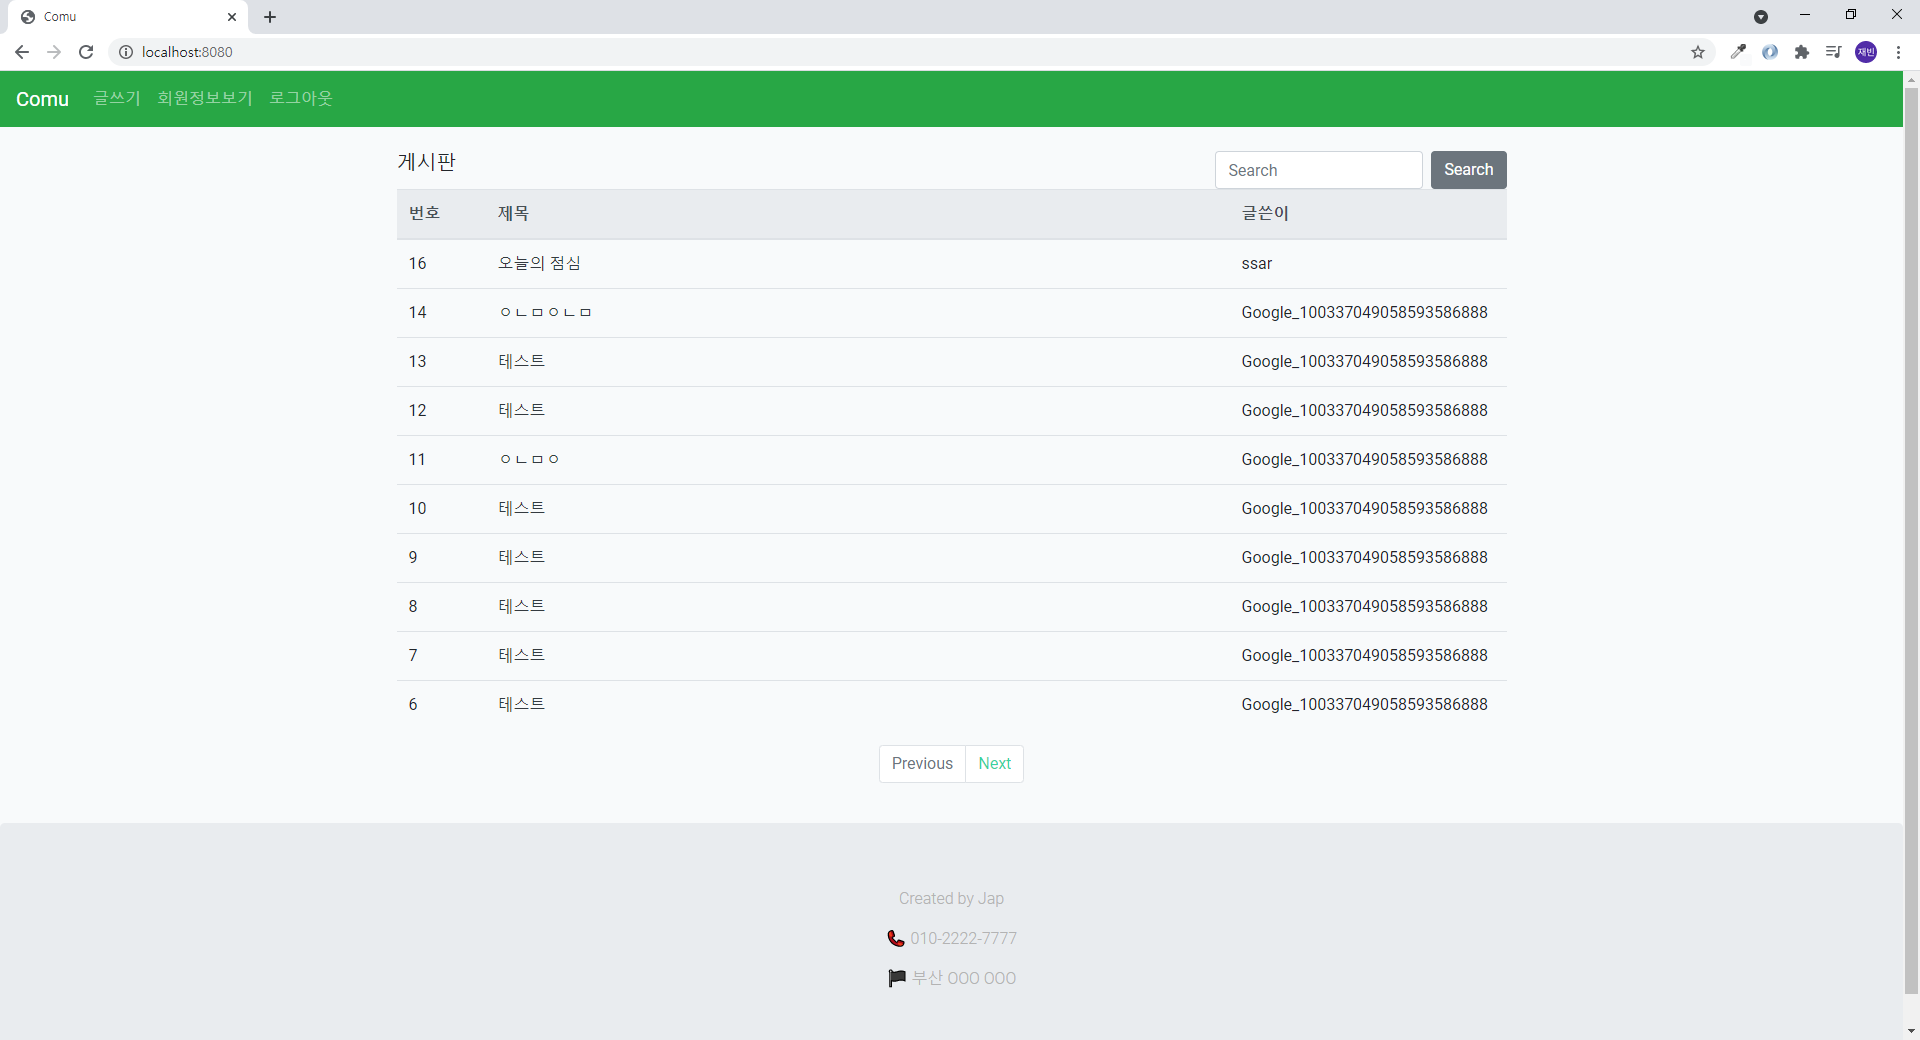
Task: Select the Comu browser tab
Action: click(x=128, y=17)
